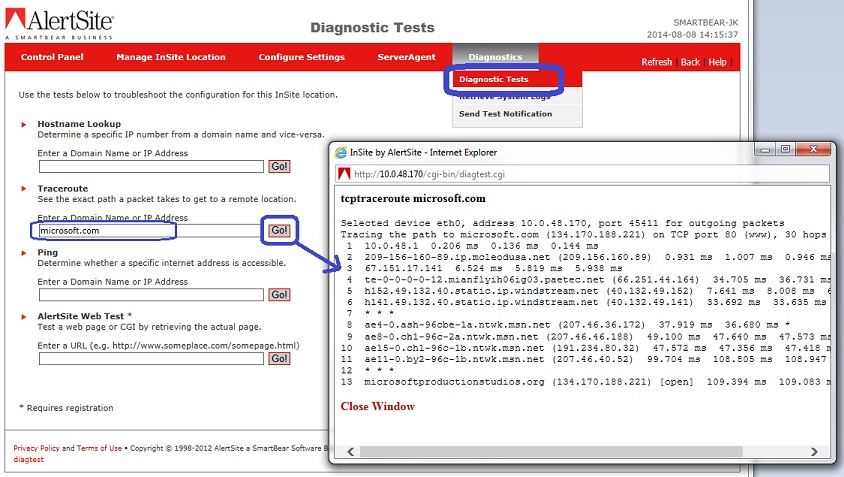Click Go! for Hostname Lookup
844x477 pixels.
[x=279, y=166]
